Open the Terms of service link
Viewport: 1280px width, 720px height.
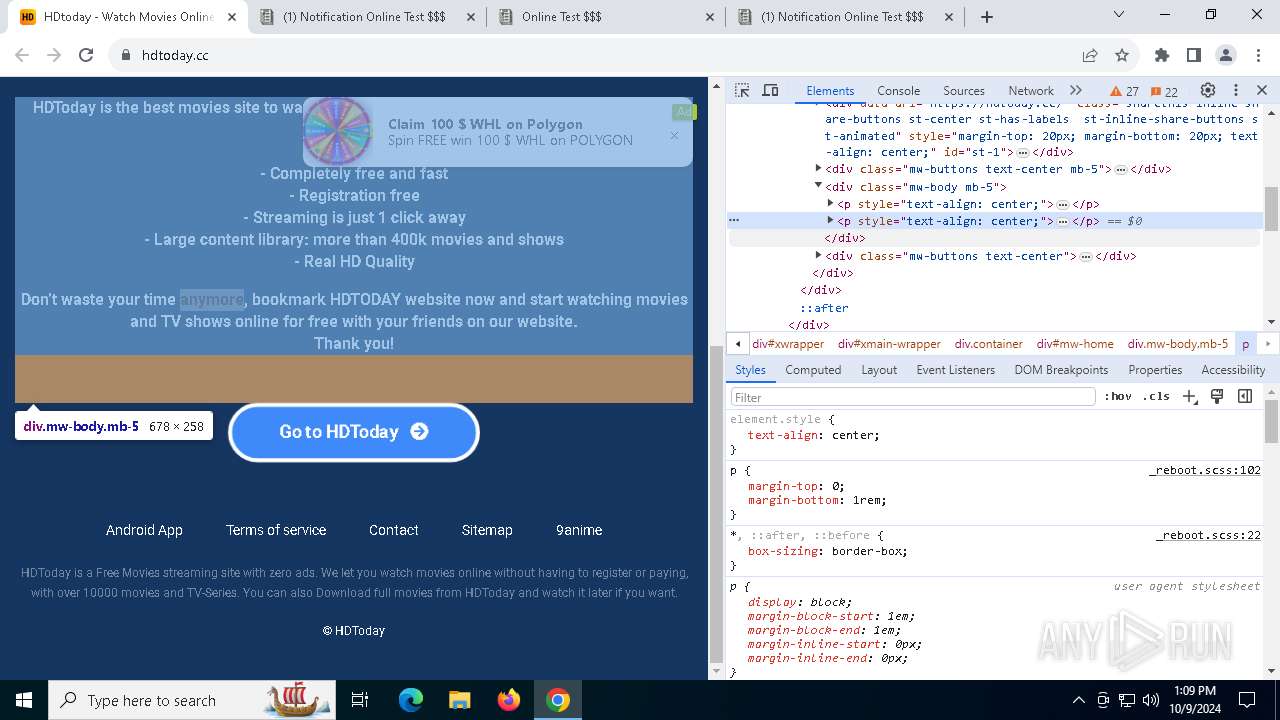click(276, 530)
